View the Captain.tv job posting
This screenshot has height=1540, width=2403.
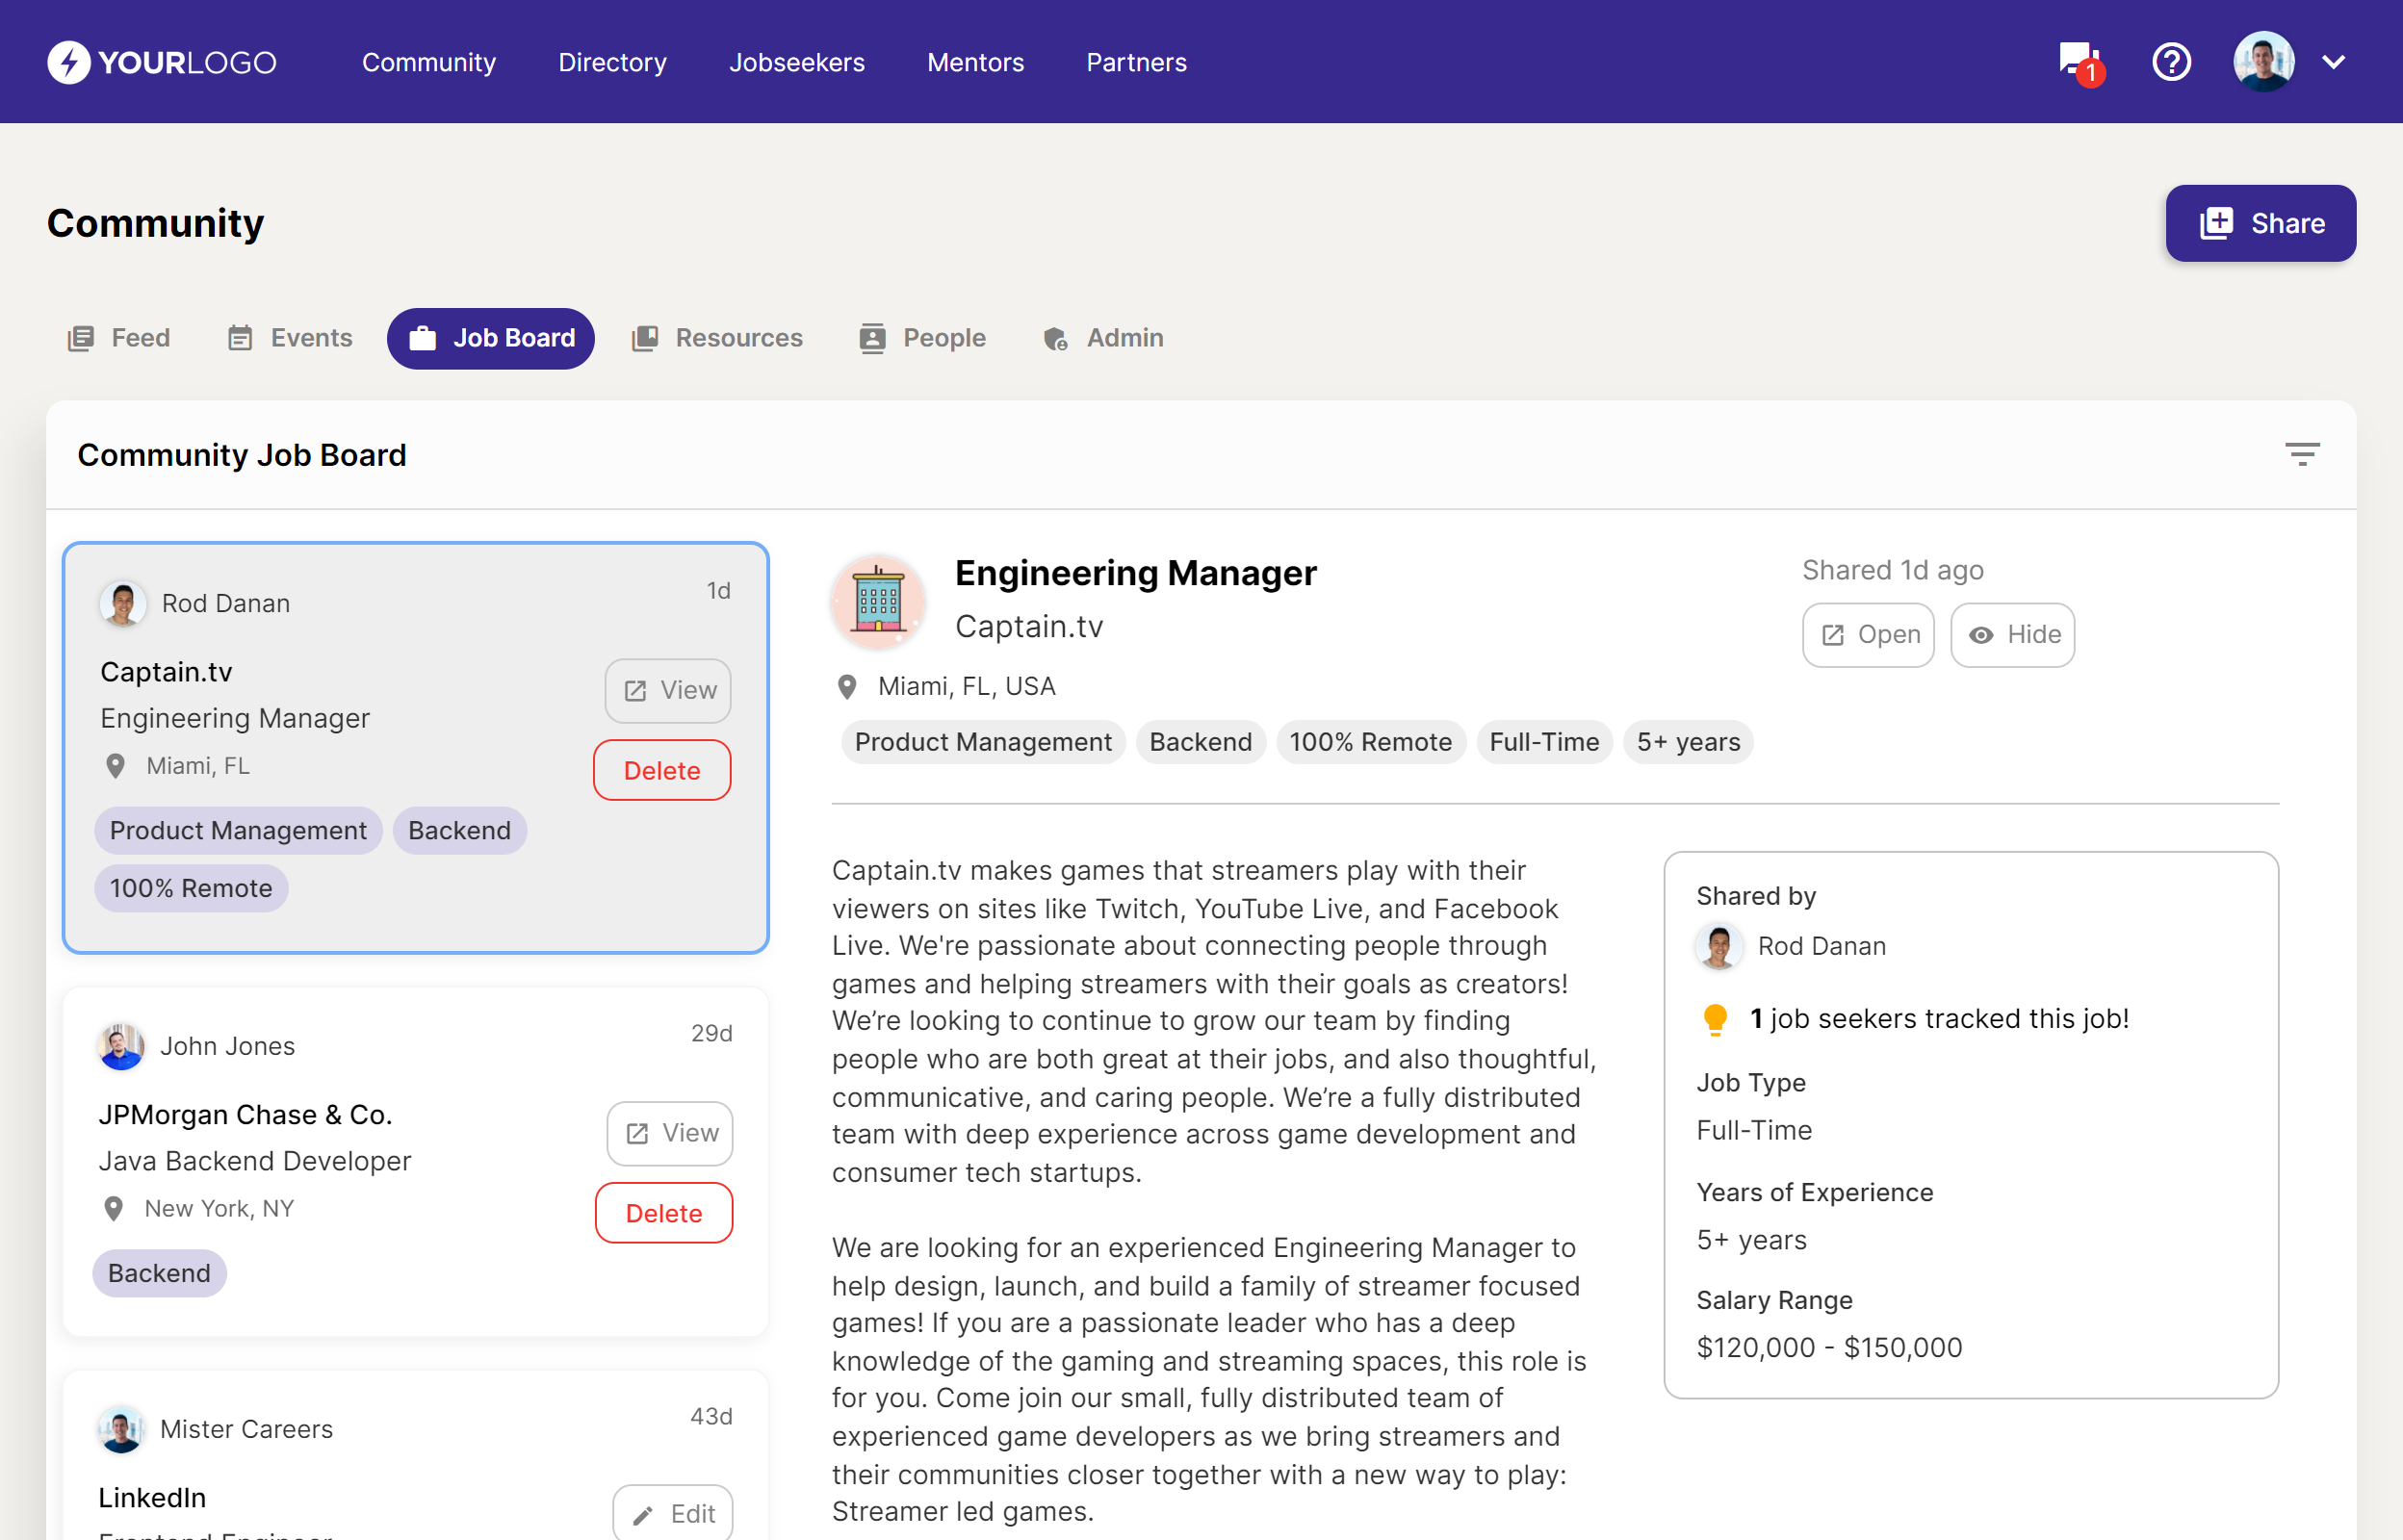click(x=668, y=691)
